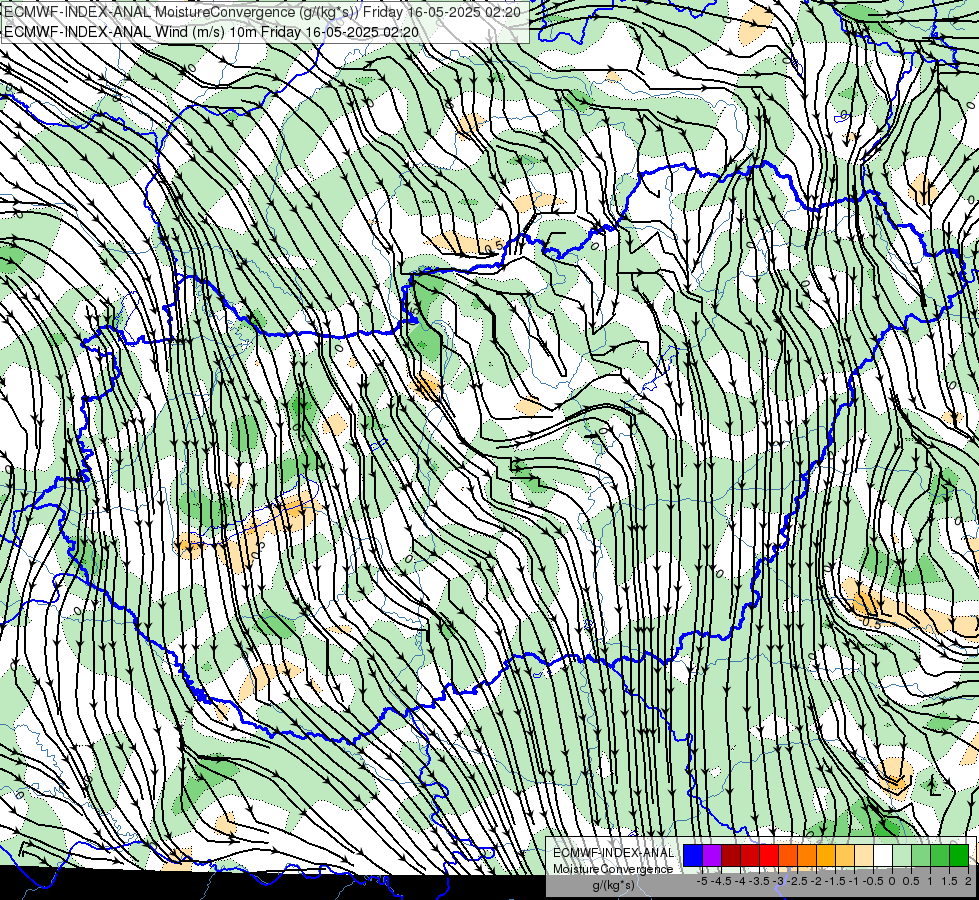Click the -2 tick label on the legend

[x=816, y=881]
